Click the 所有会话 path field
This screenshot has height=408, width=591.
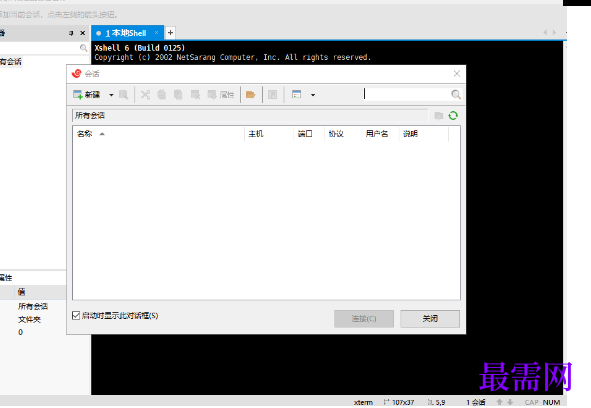(x=250, y=115)
